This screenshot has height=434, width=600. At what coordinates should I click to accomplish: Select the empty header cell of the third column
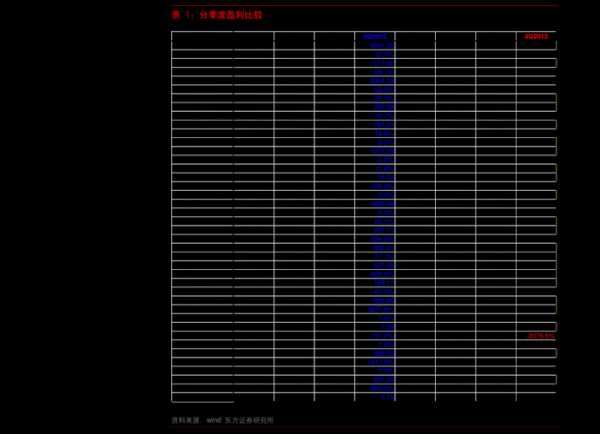[294, 36]
